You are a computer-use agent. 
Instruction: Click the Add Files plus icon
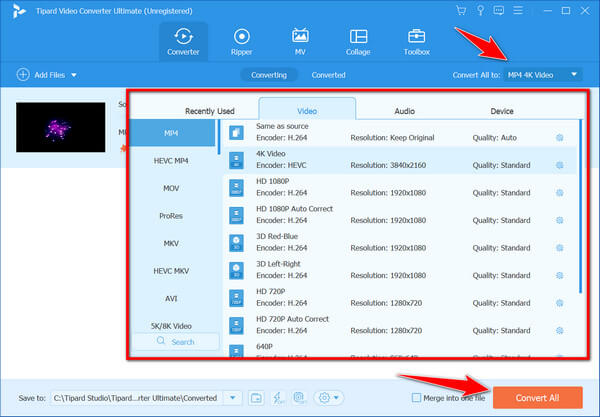[23, 75]
